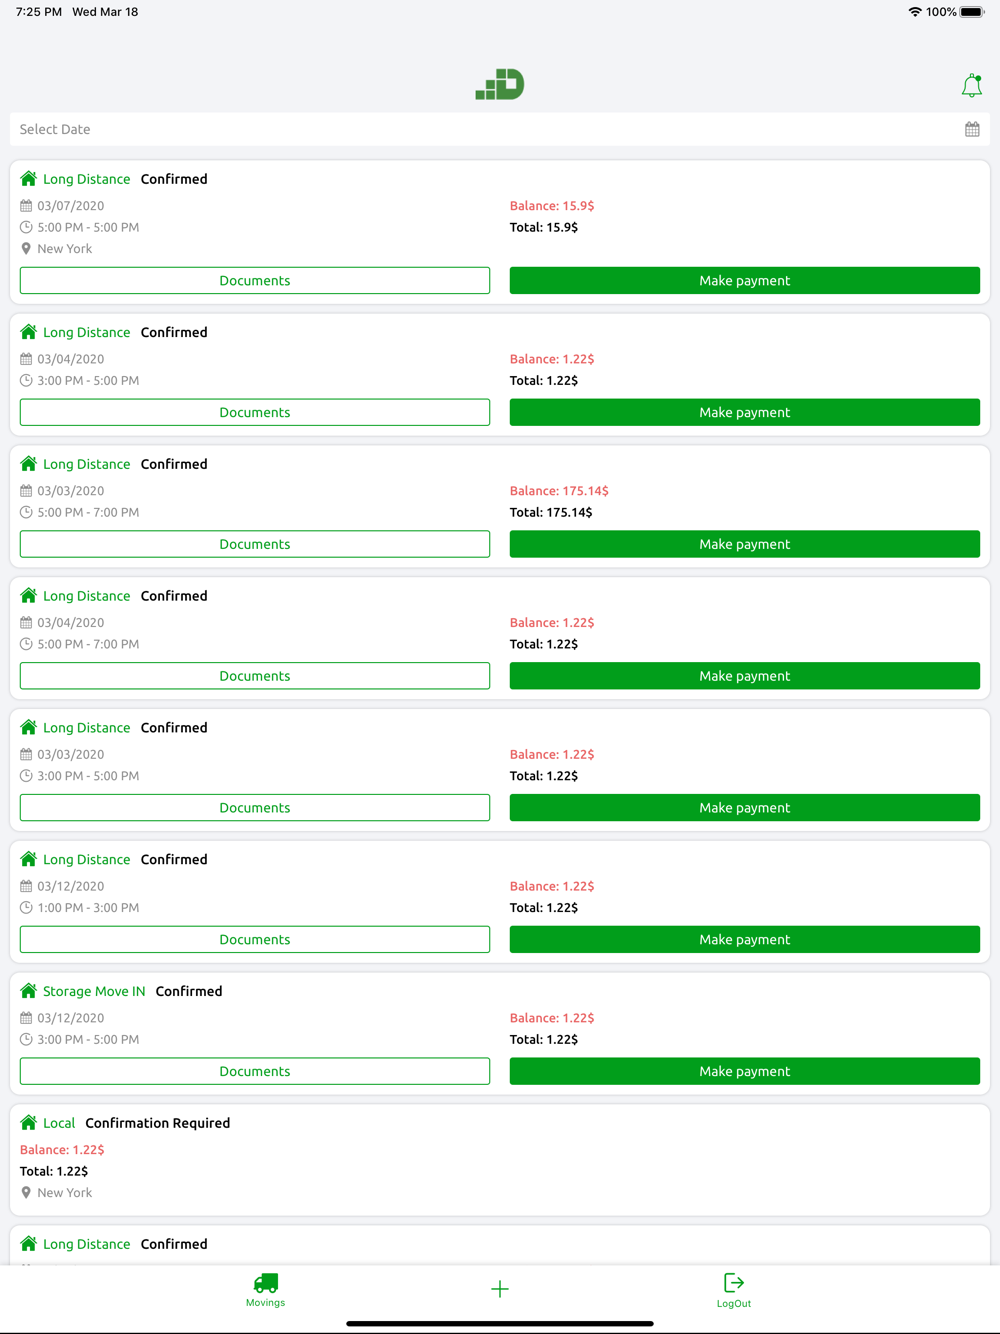This screenshot has width=1000, height=1334.
Task: Open the notifications bell icon
Action: (971, 86)
